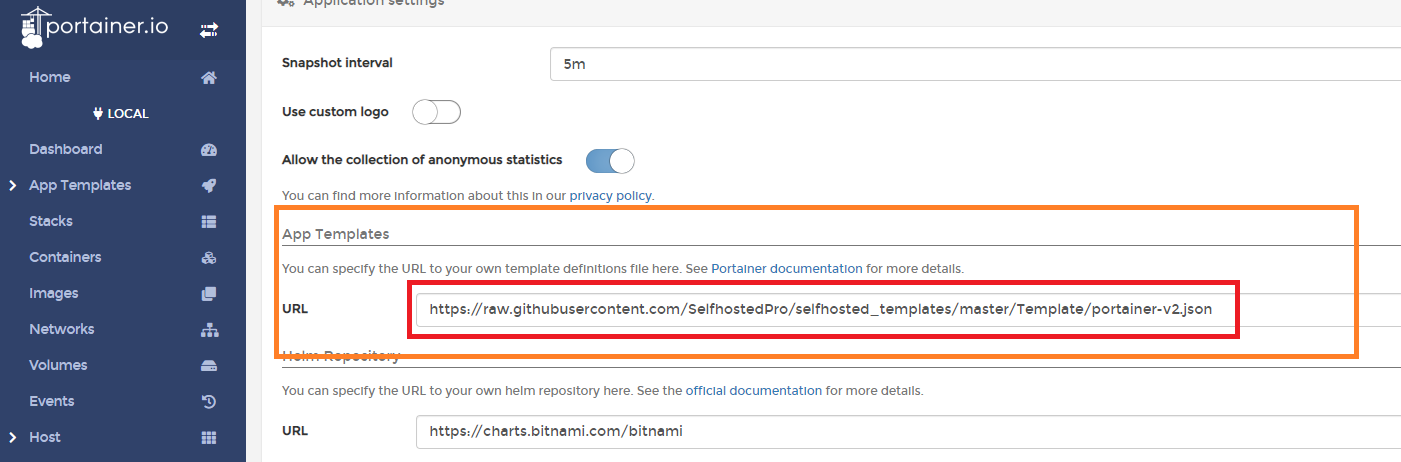This screenshot has width=1401, height=462.
Task: Click the Helm repository URL field
Action: click(908, 431)
